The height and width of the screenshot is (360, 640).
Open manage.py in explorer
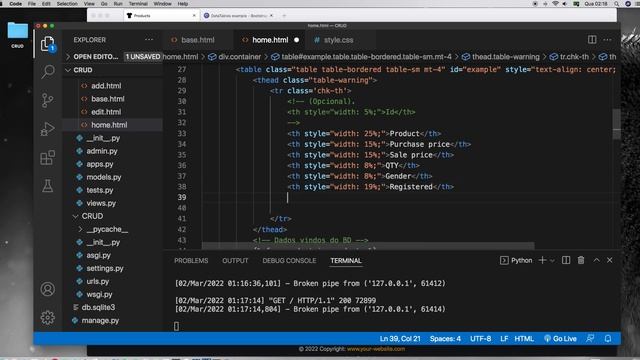coord(100,321)
